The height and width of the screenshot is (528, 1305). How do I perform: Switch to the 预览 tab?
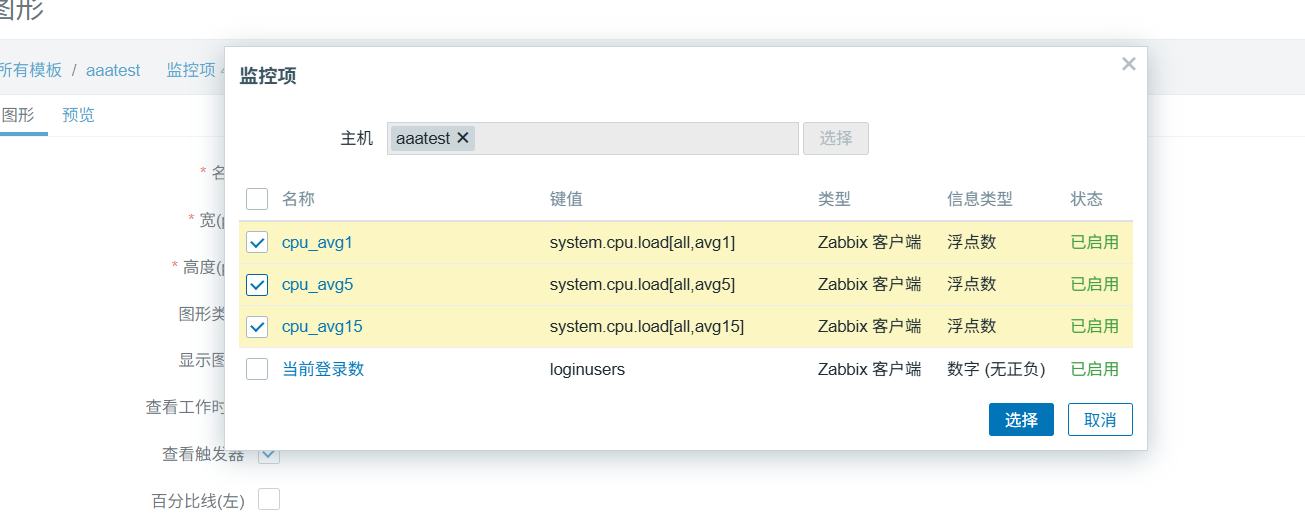click(x=78, y=115)
